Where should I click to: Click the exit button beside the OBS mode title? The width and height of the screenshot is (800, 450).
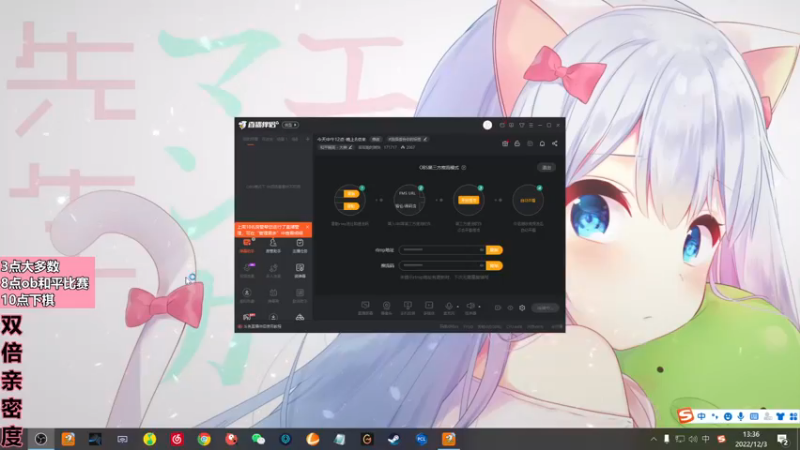[x=546, y=167]
